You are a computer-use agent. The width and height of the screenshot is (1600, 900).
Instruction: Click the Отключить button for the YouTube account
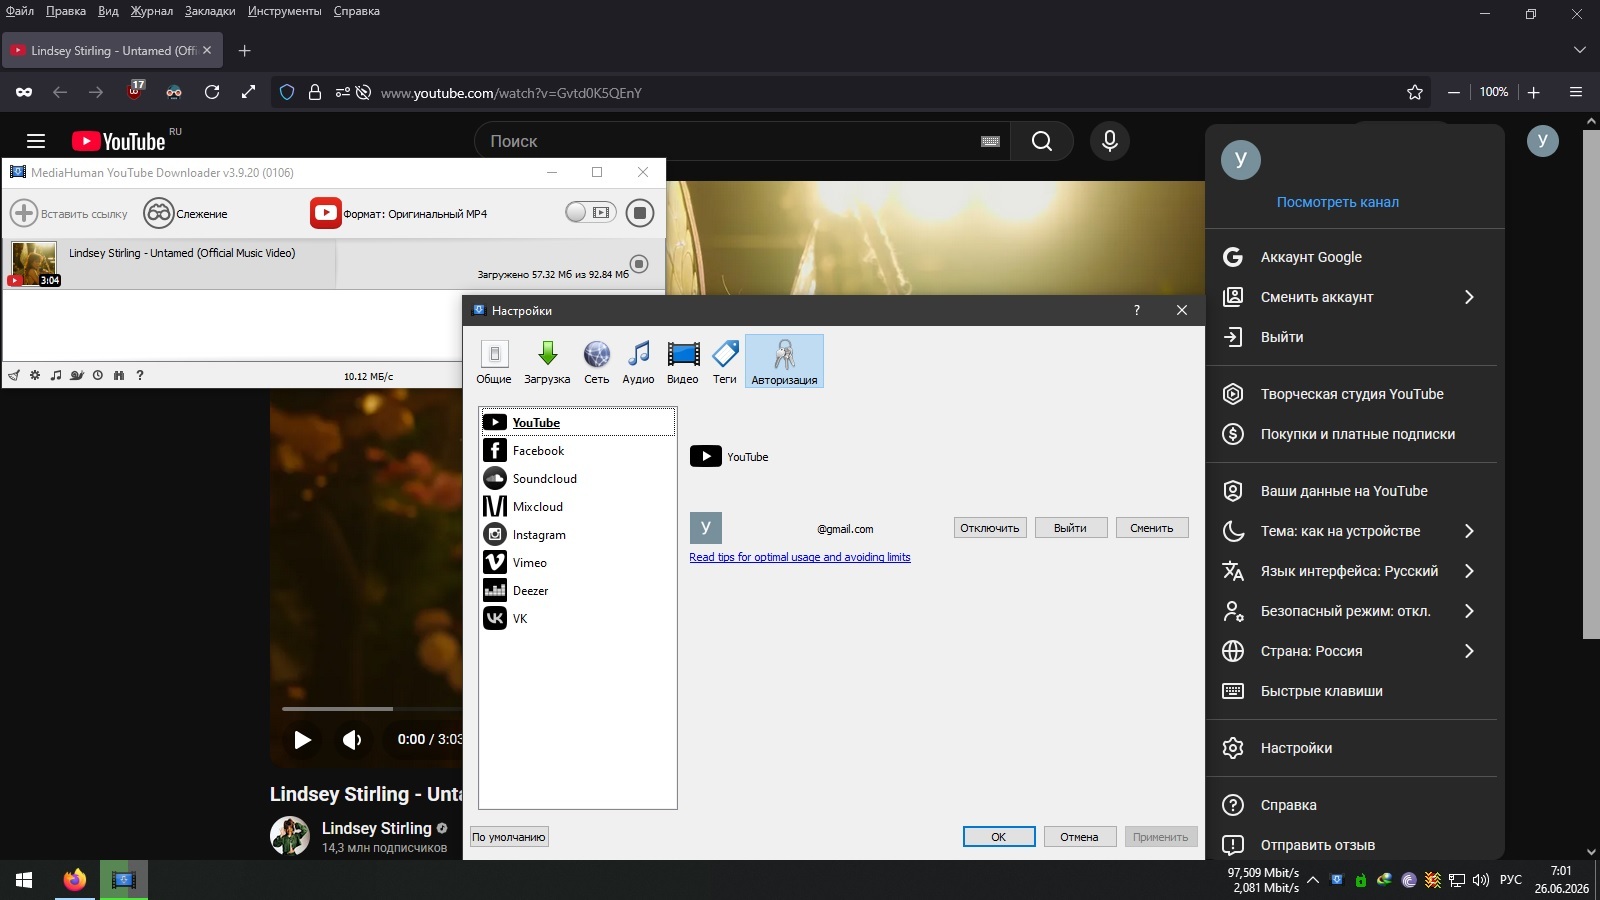coord(990,528)
